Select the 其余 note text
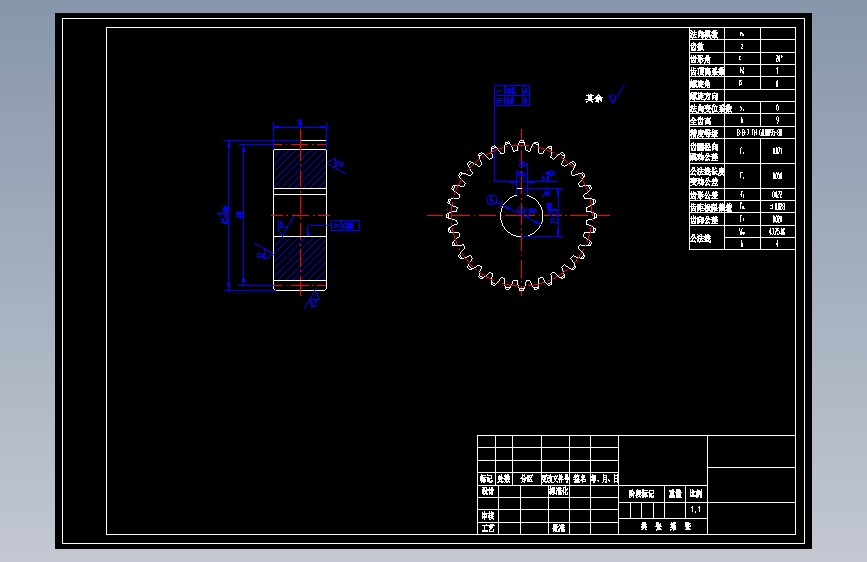 pyautogui.click(x=594, y=98)
